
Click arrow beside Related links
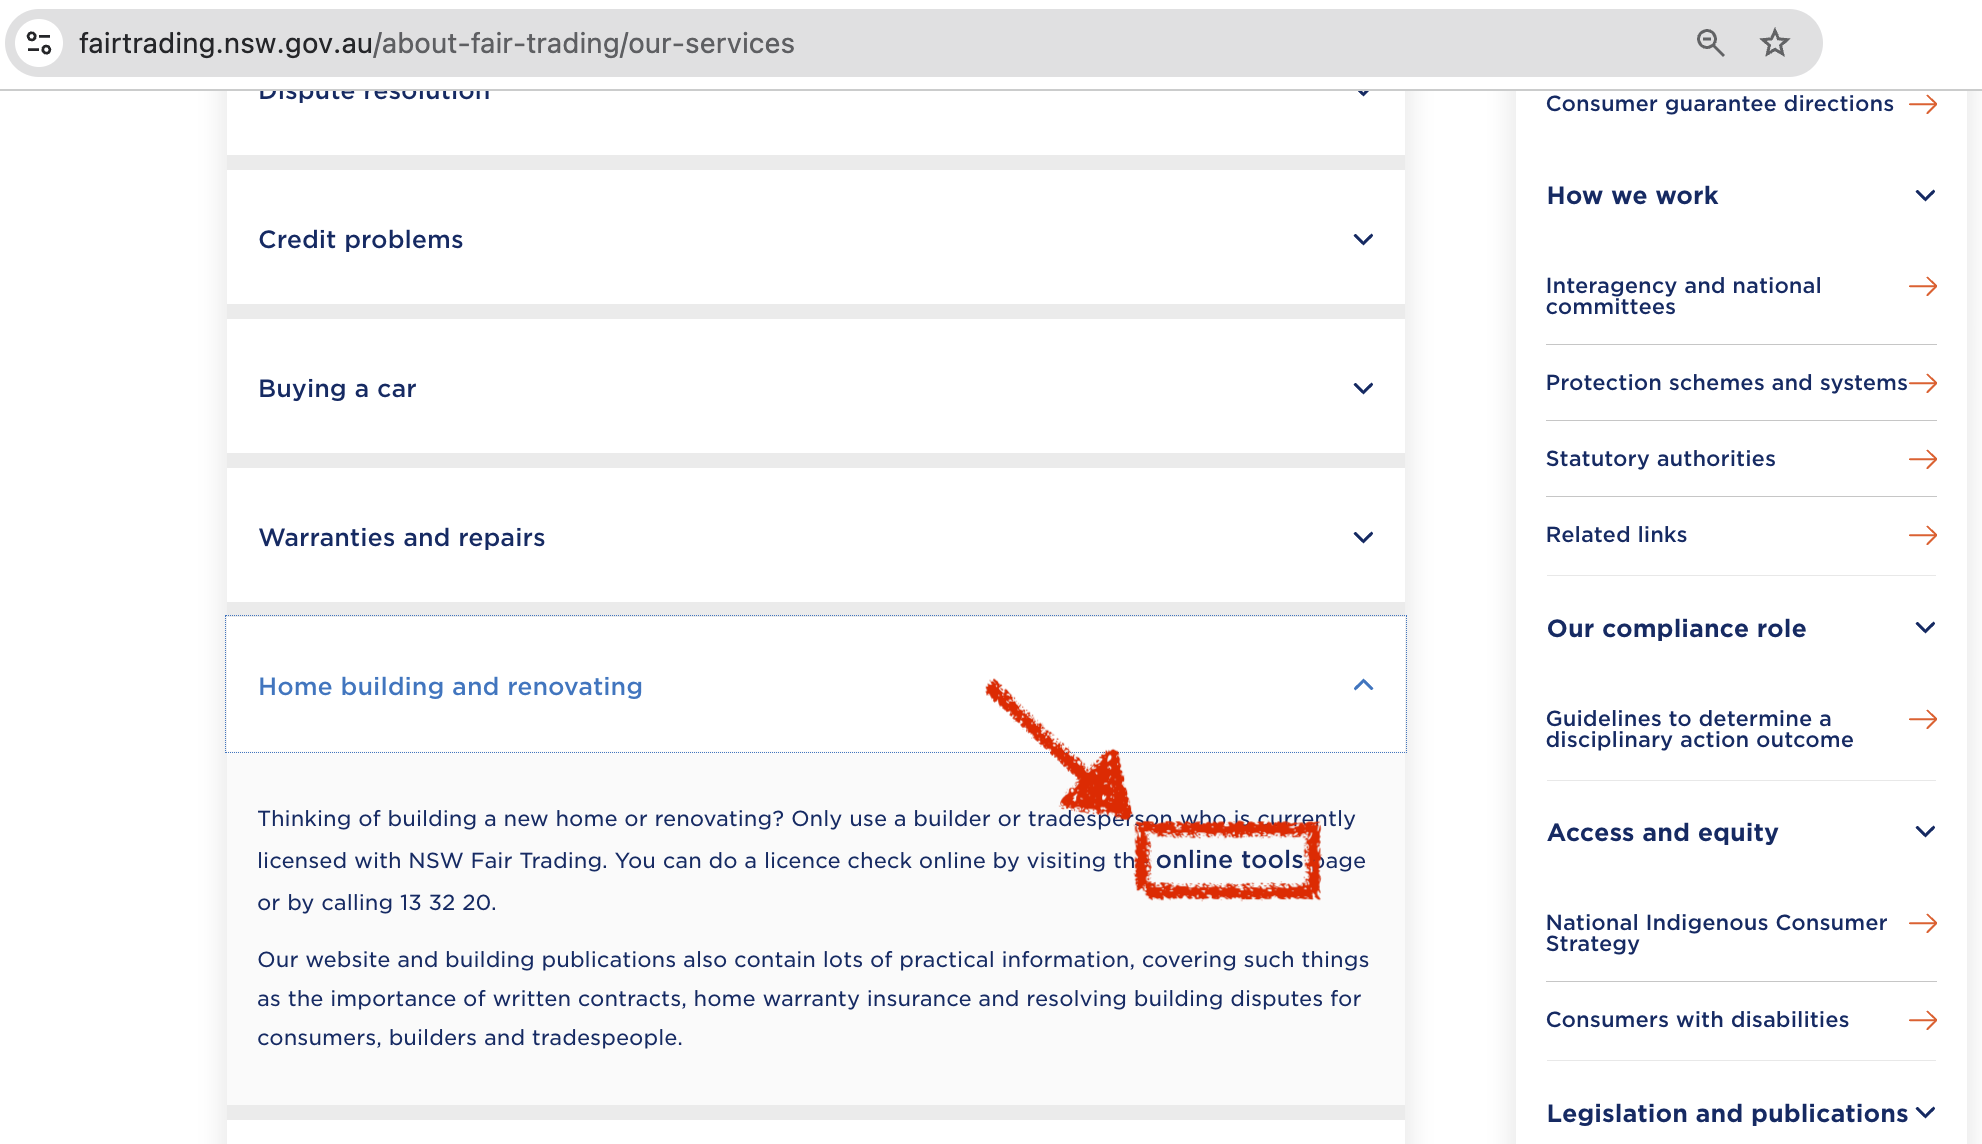pos(1922,535)
